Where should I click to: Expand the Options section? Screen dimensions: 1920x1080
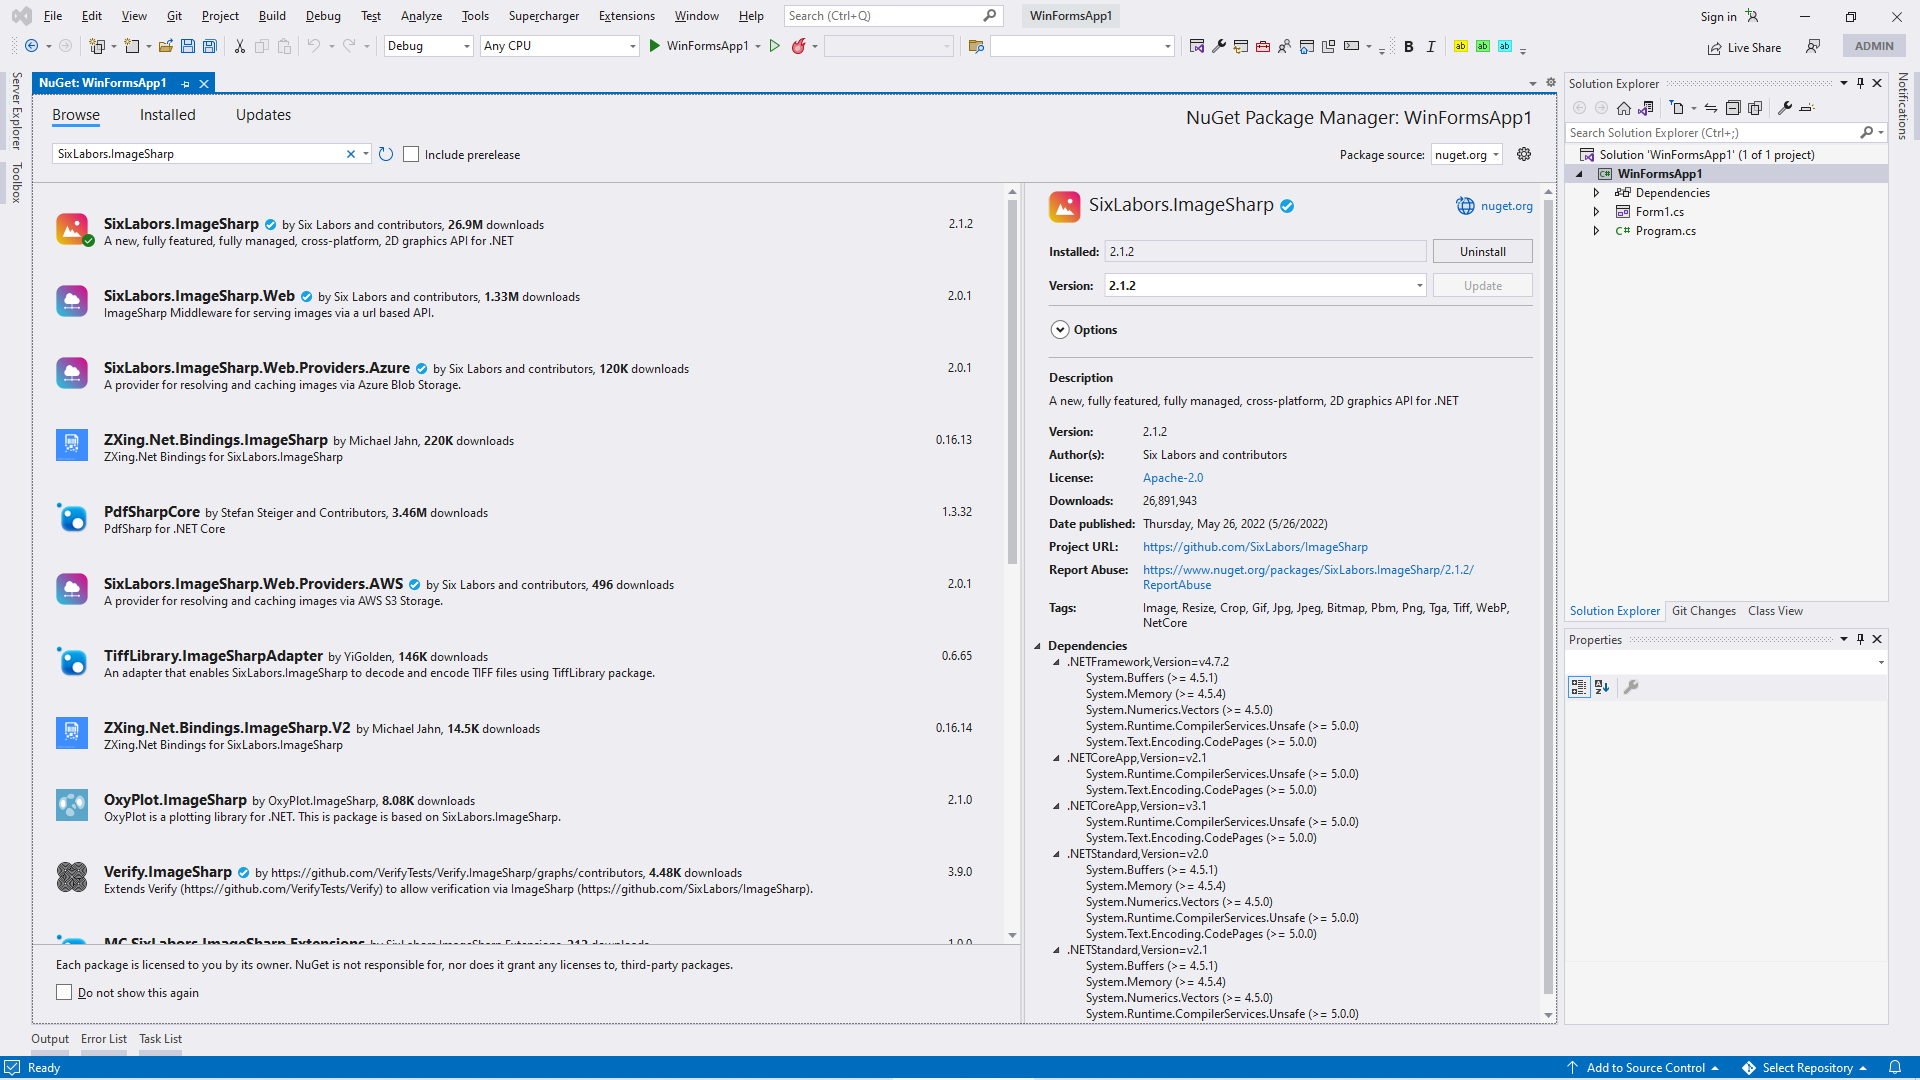tap(1060, 330)
